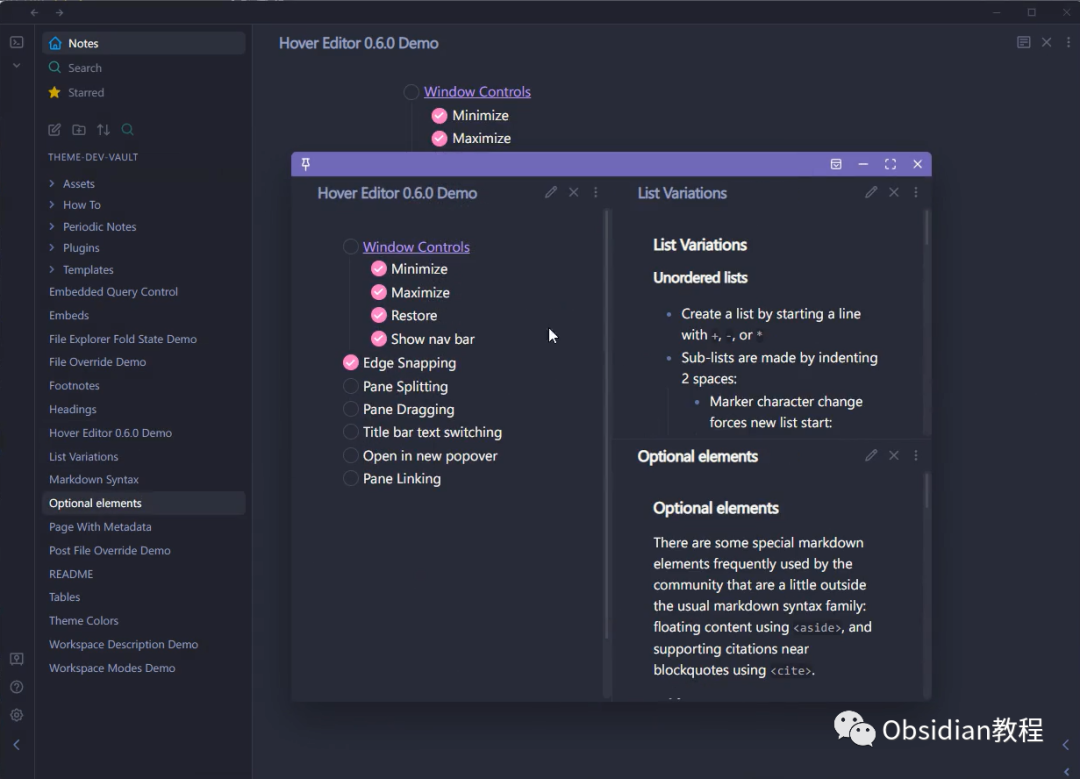
Task: Open the Footnotes note
Action: (74, 386)
